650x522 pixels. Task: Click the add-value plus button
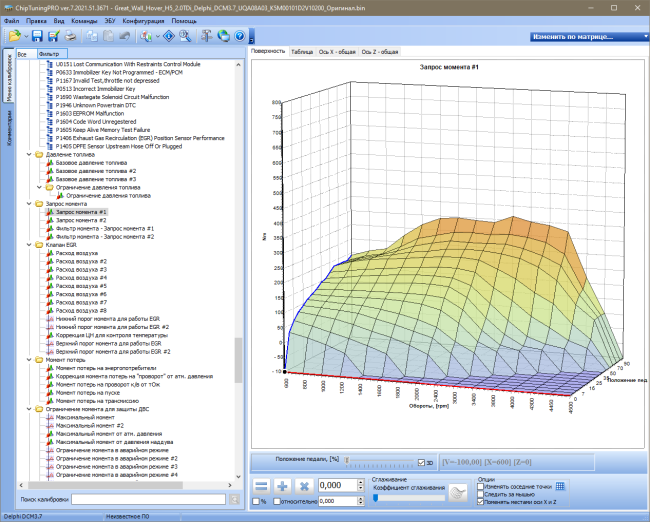click(x=283, y=486)
